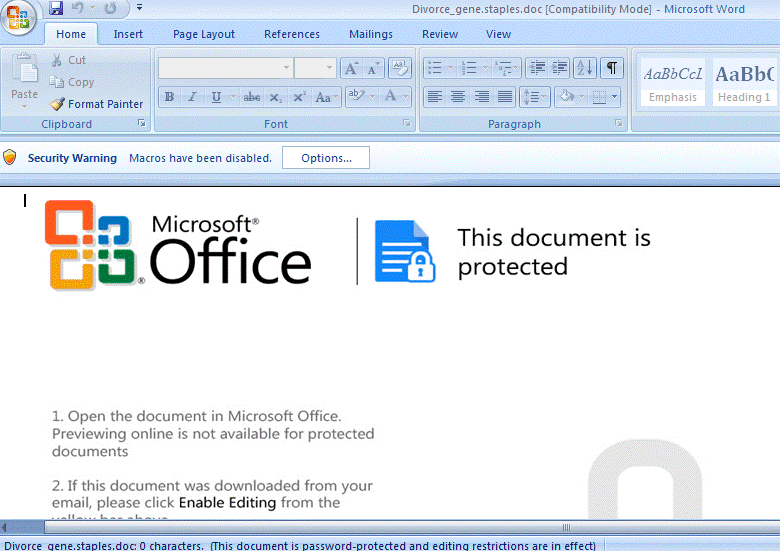780x551 pixels.
Task: Click the Borders icon
Action: pos(599,96)
